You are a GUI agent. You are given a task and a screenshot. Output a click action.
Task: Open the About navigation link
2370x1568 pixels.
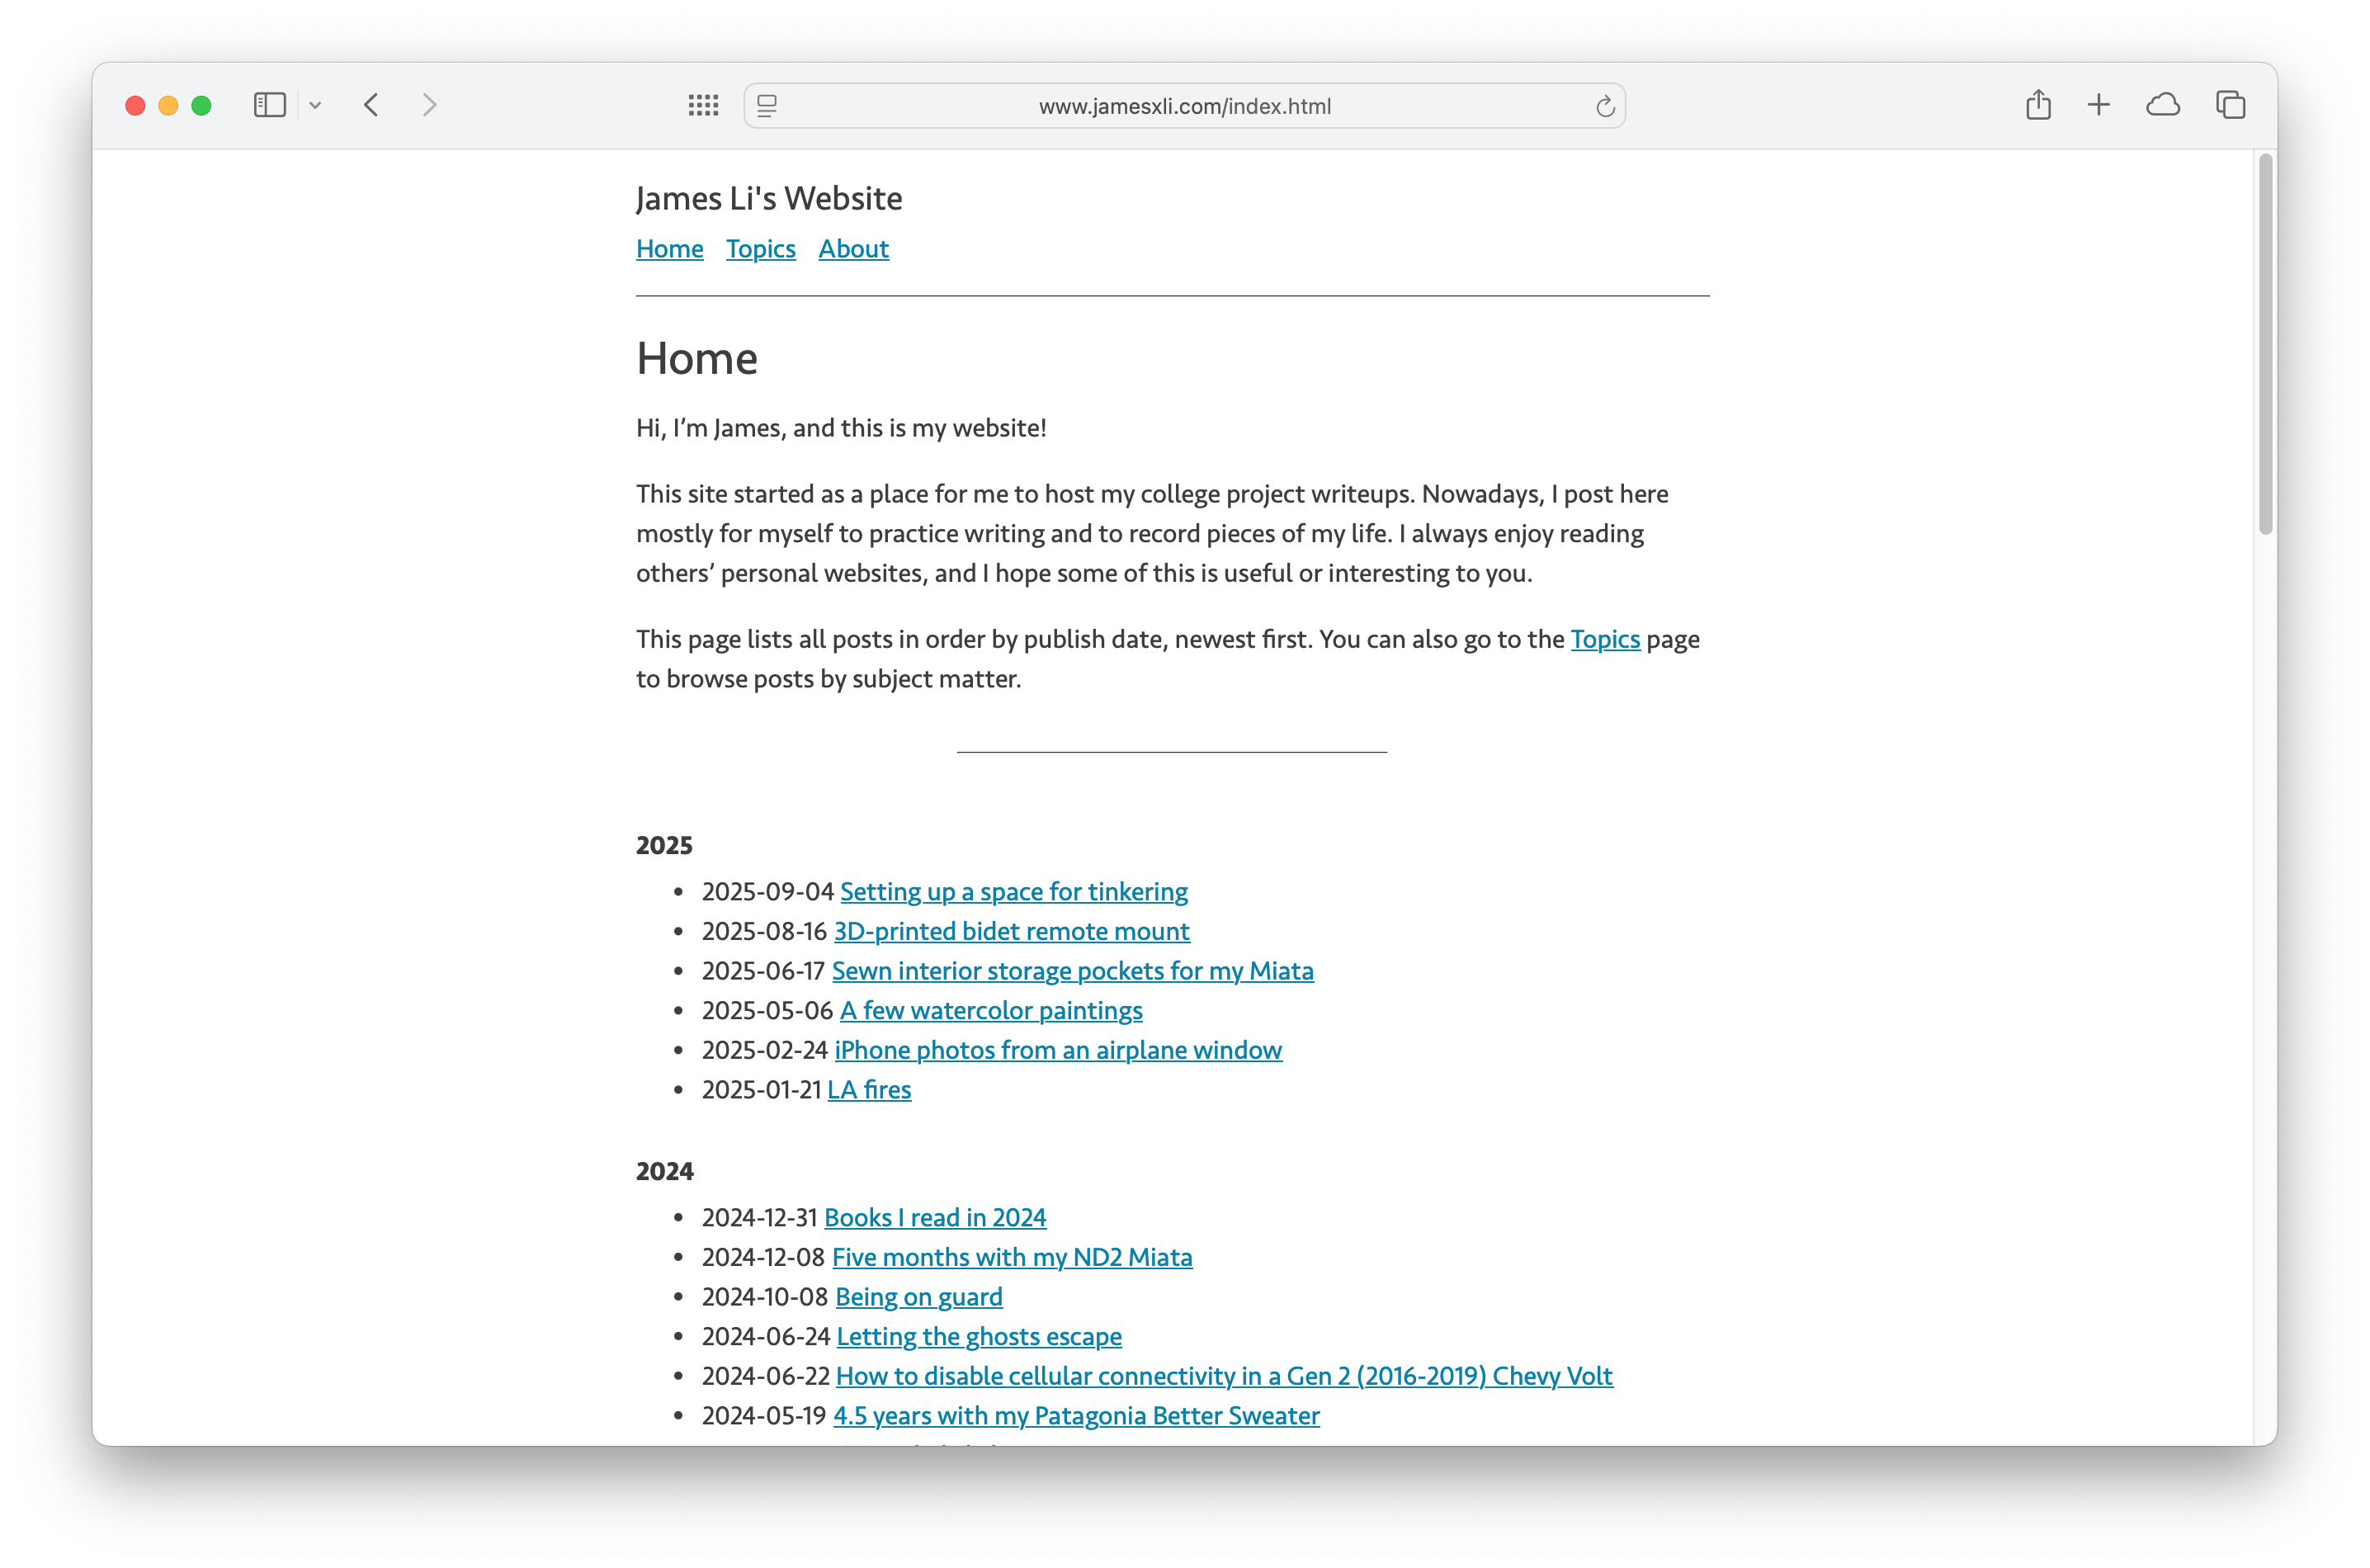point(853,248)
